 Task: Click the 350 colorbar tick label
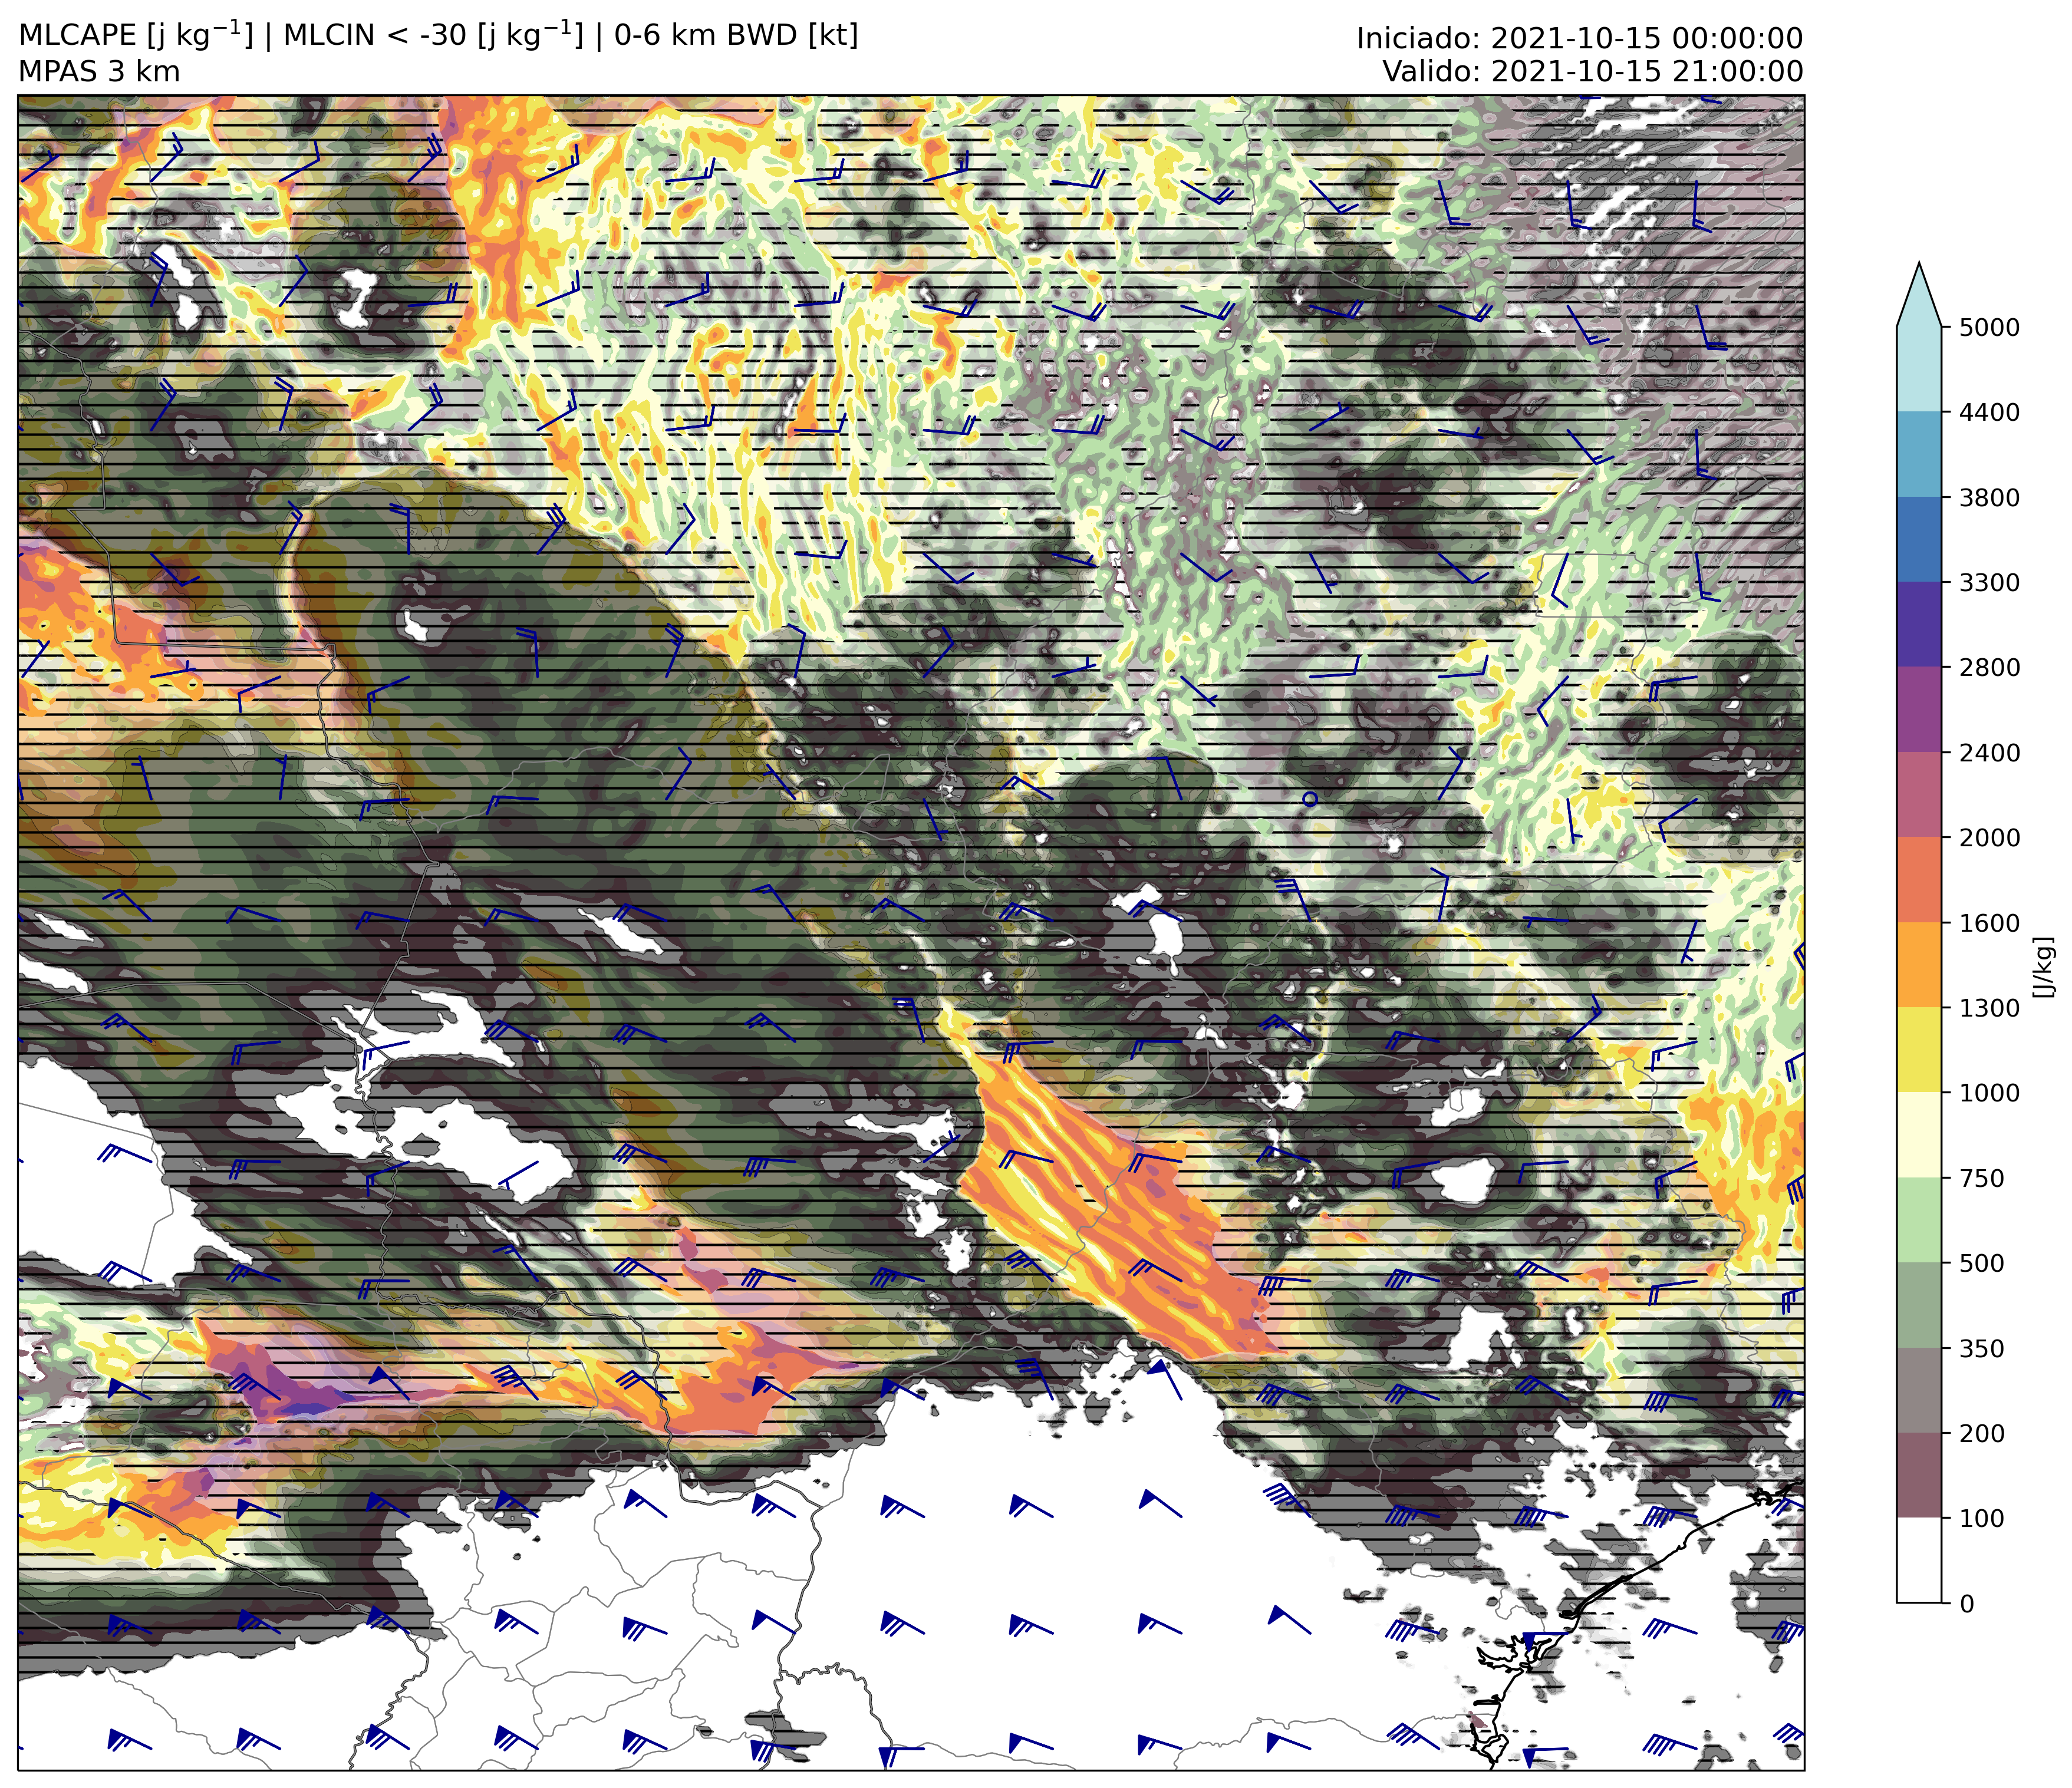tap(1982, 1348)
